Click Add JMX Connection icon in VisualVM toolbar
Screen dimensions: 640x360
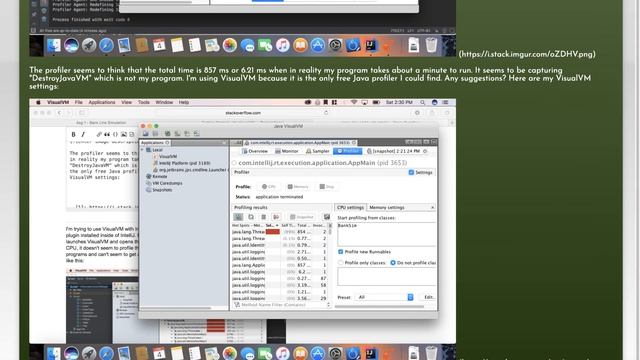click(168, 133)
